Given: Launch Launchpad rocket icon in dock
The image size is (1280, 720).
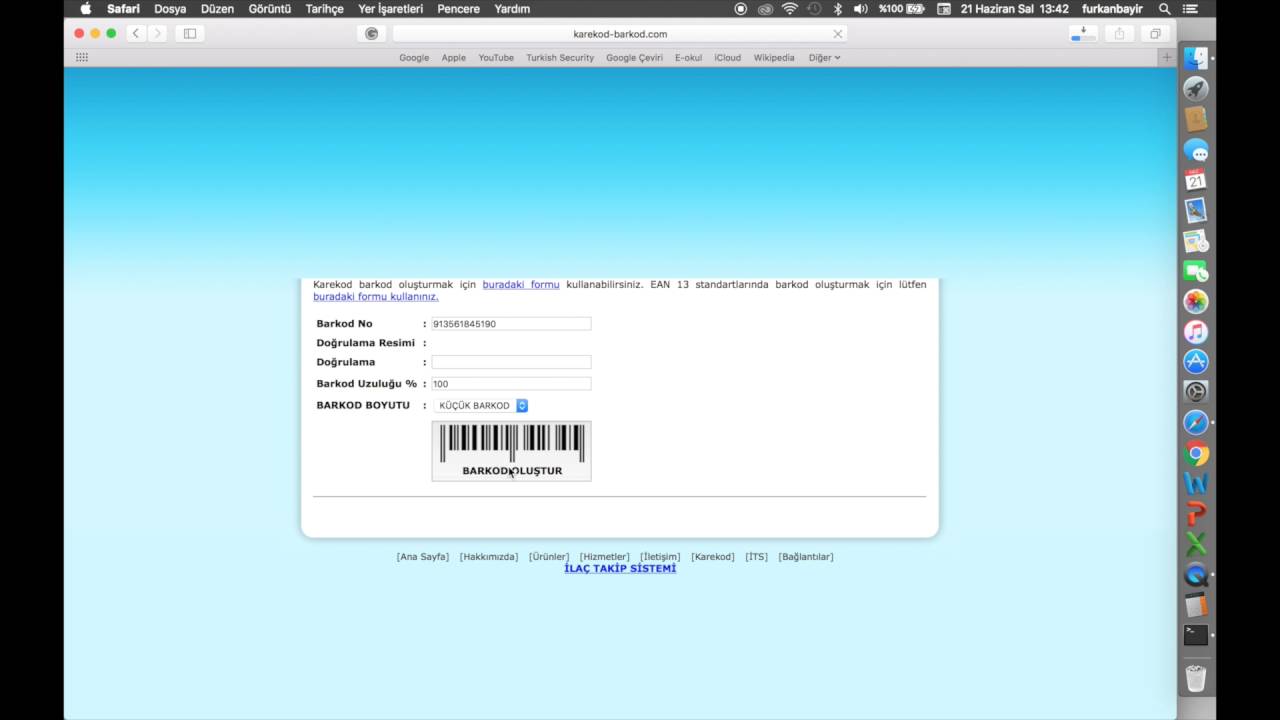Looking at the screenshot, I should click(1196, 89).
